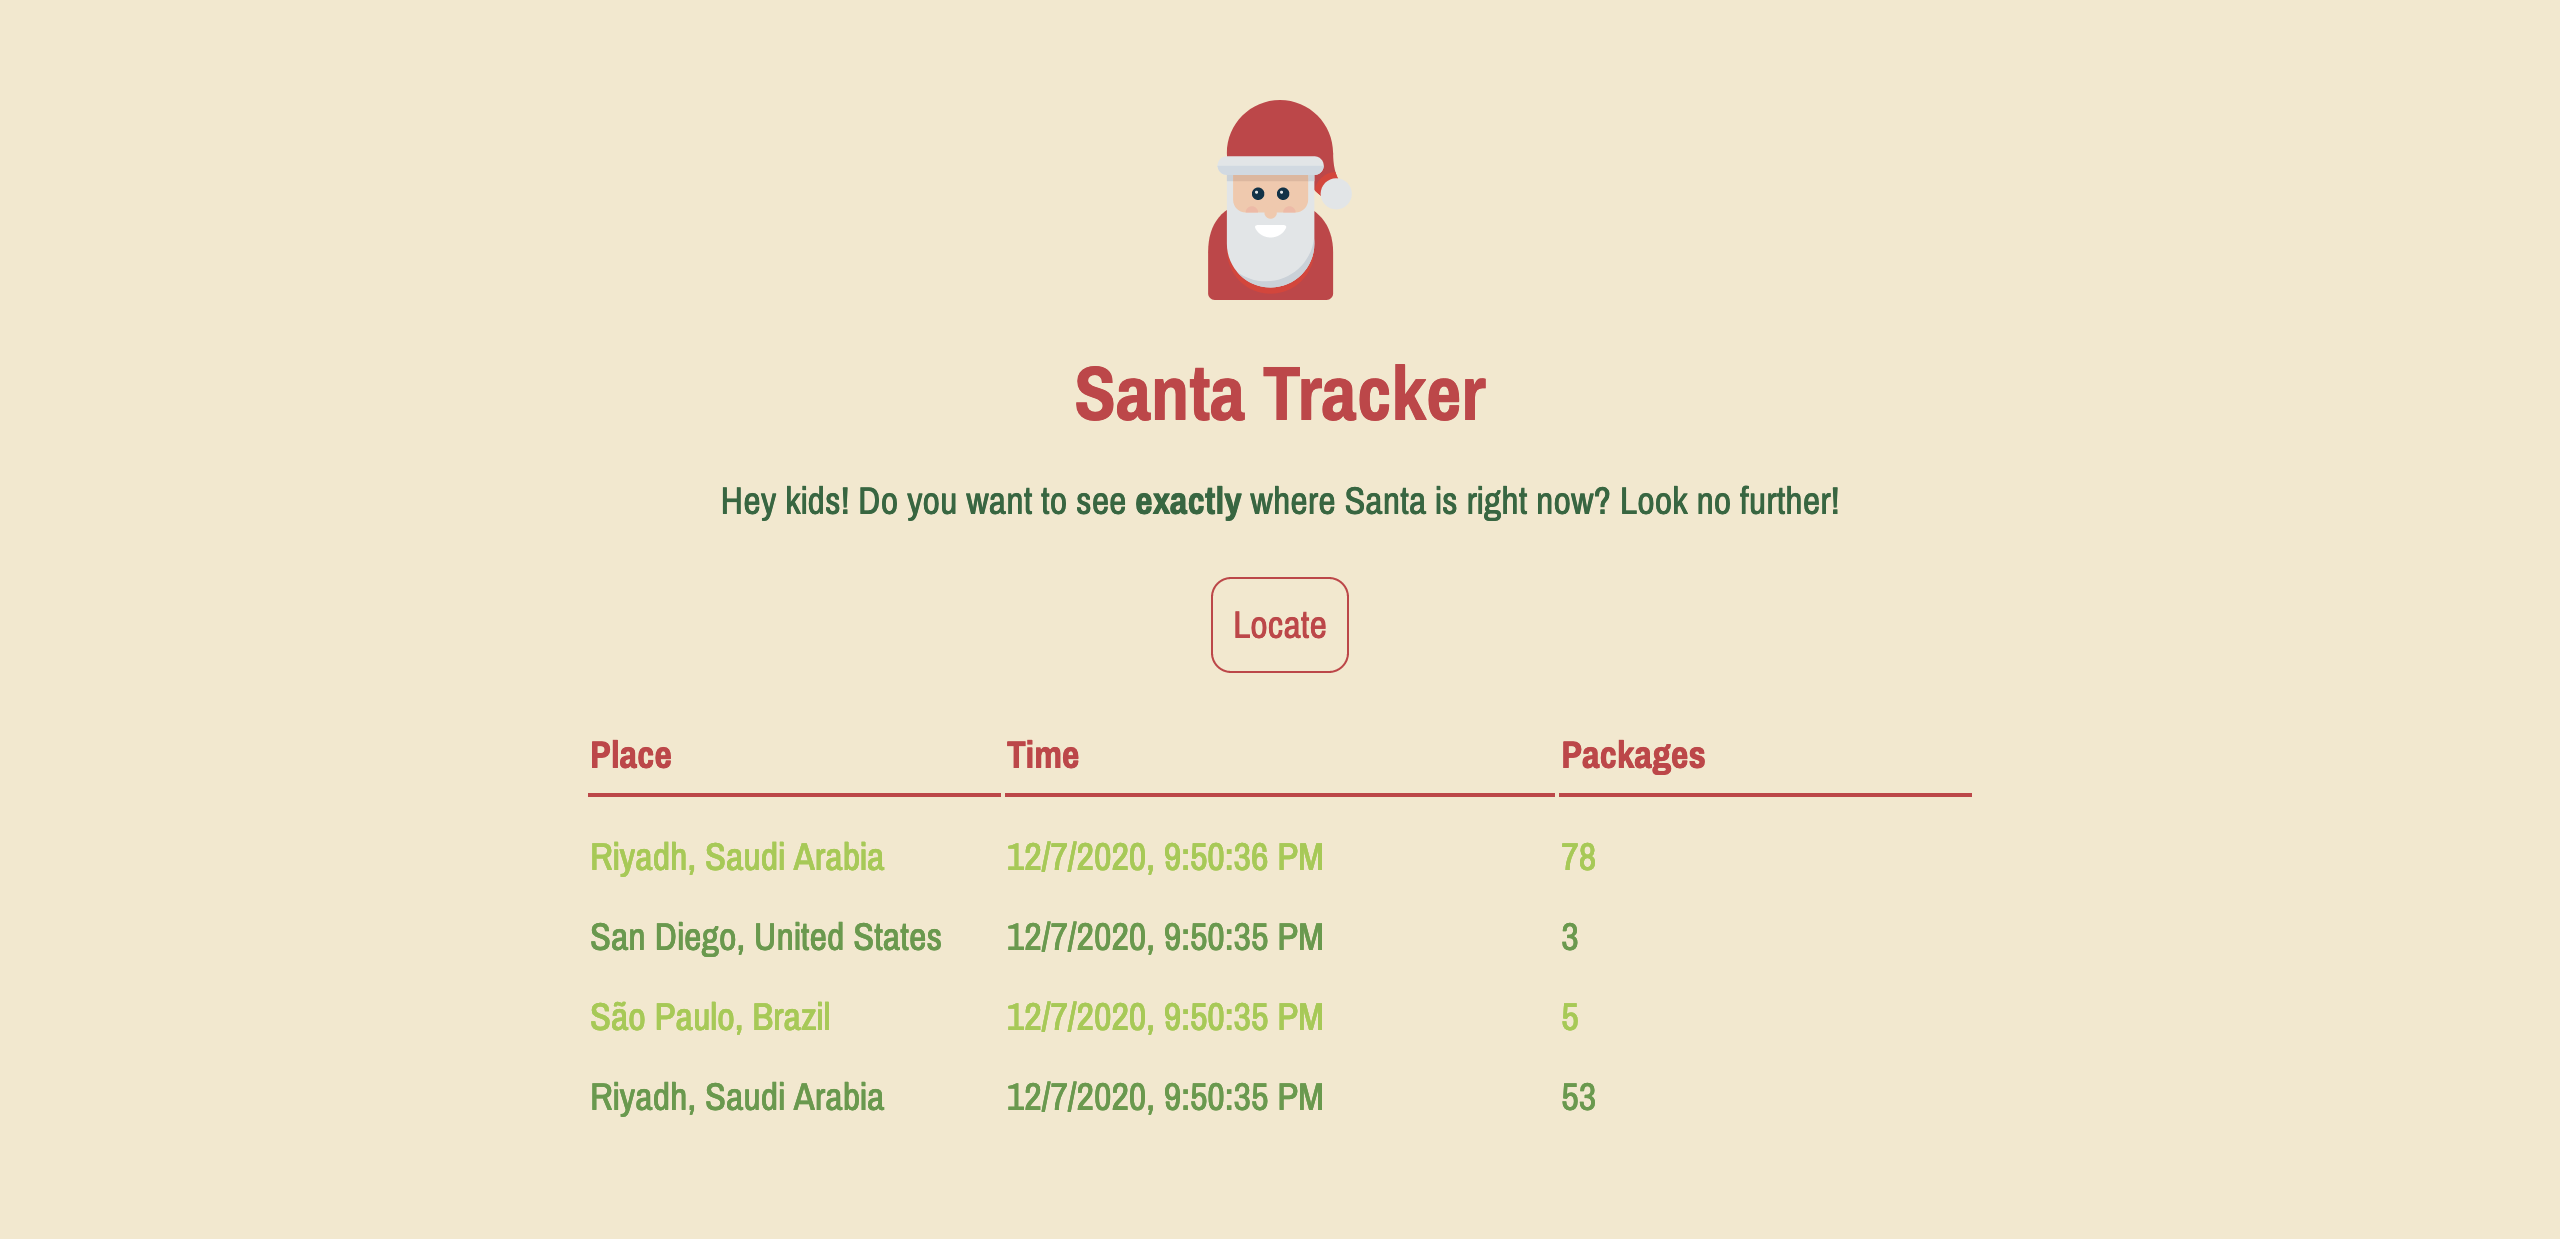The width and height of the screenshot is (2560, 1239).
Task: Select the Place column header
Action: (x=631, y=757)
